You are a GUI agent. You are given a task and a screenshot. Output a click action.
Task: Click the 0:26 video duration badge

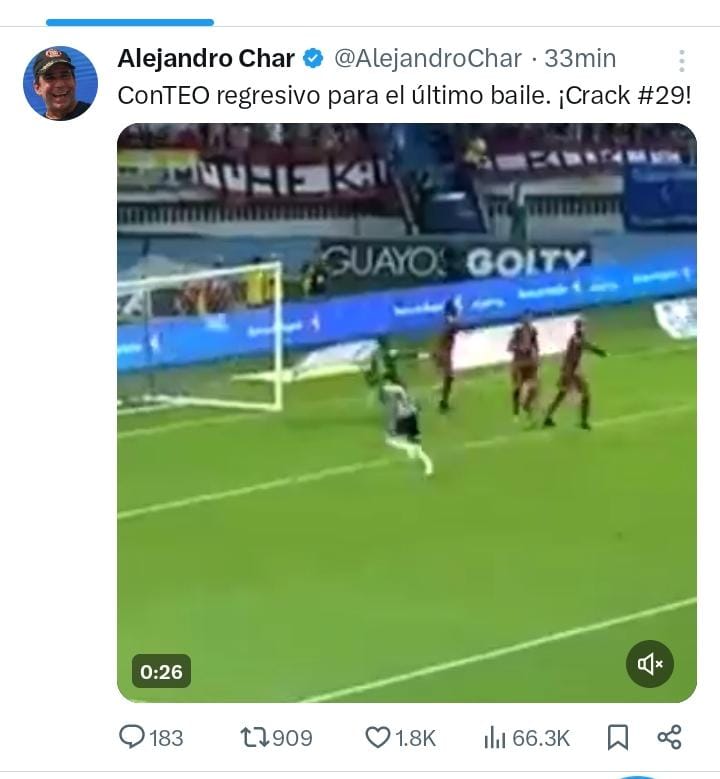tap(161, 671)
